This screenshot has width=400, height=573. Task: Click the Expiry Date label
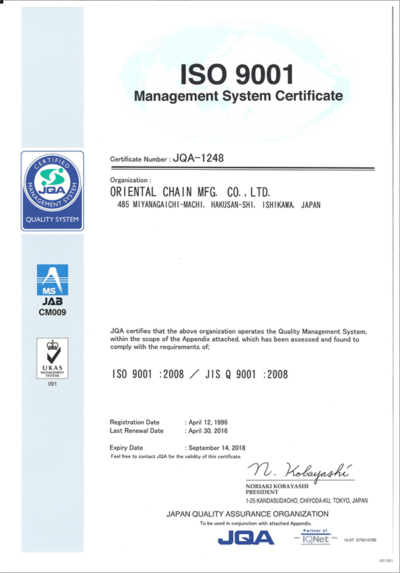click(126, 448)
